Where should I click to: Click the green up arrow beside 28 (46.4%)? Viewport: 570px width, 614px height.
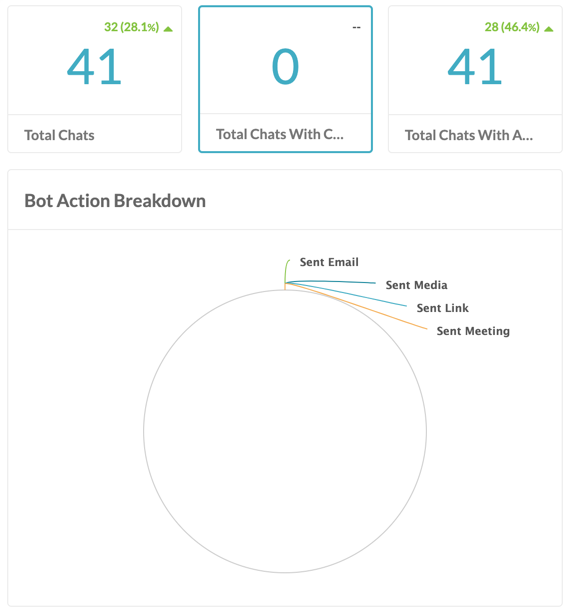[548, 29]
